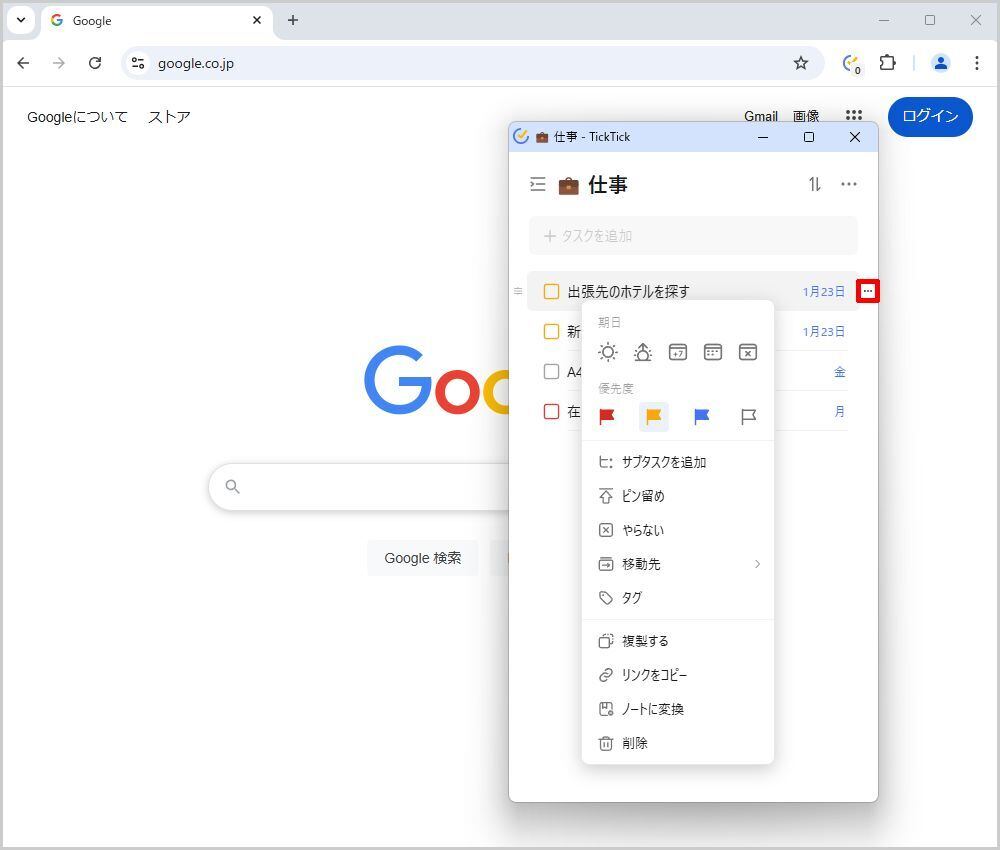The image size is (1000, 850).
Task: Set low priority with the blue flag
Action: (x=702, y=416)
